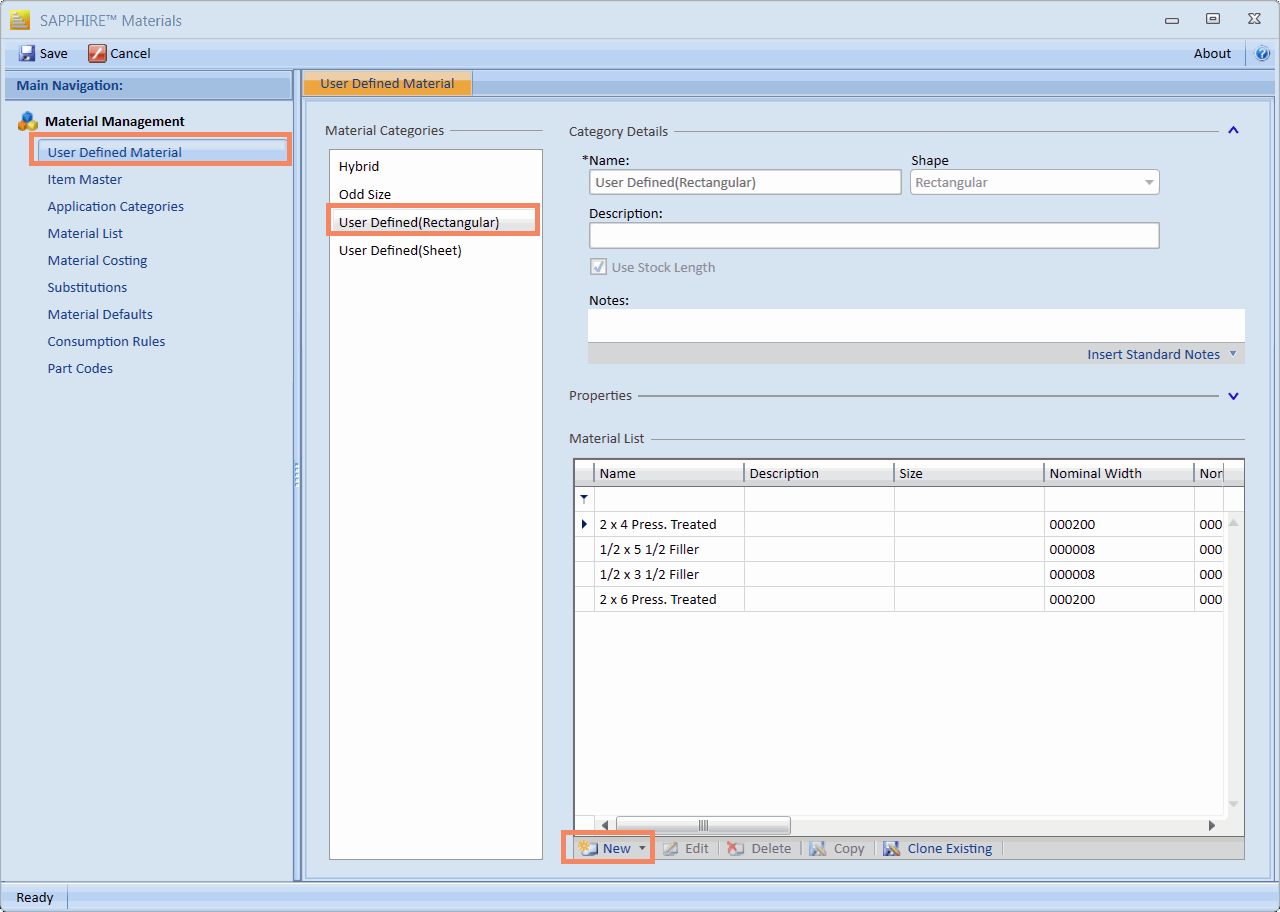Image resolution: width=1280 pixels, height=912 pixels.
Task: Click the Edit button label
Action: pos(697,848)
